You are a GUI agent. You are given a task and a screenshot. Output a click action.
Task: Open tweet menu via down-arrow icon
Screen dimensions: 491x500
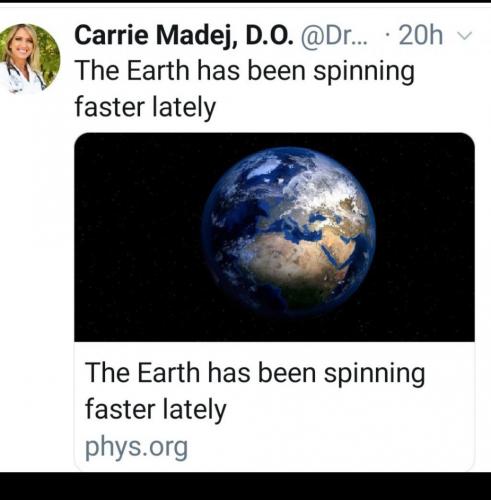[x=464, y=35]
